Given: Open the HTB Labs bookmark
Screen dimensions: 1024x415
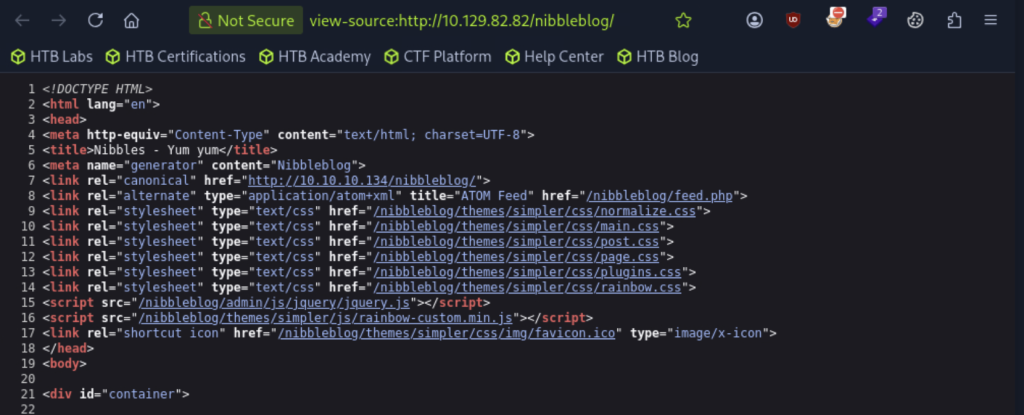Looking at the screenshot, I should (x=52, y=57).
